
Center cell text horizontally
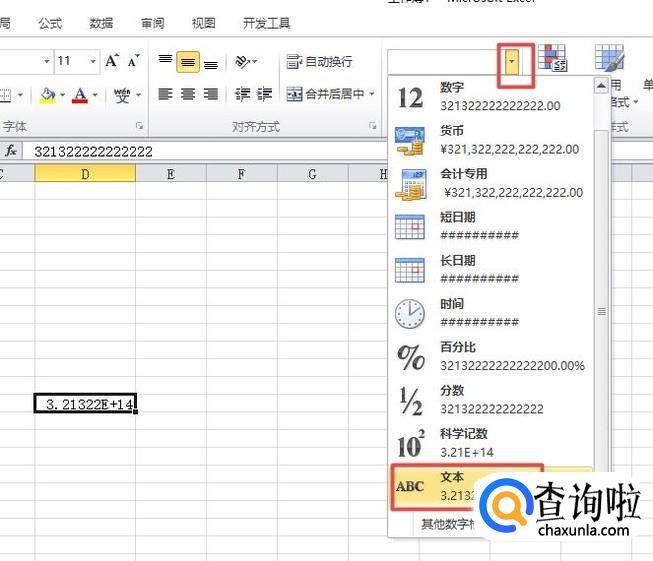[188, 94]
